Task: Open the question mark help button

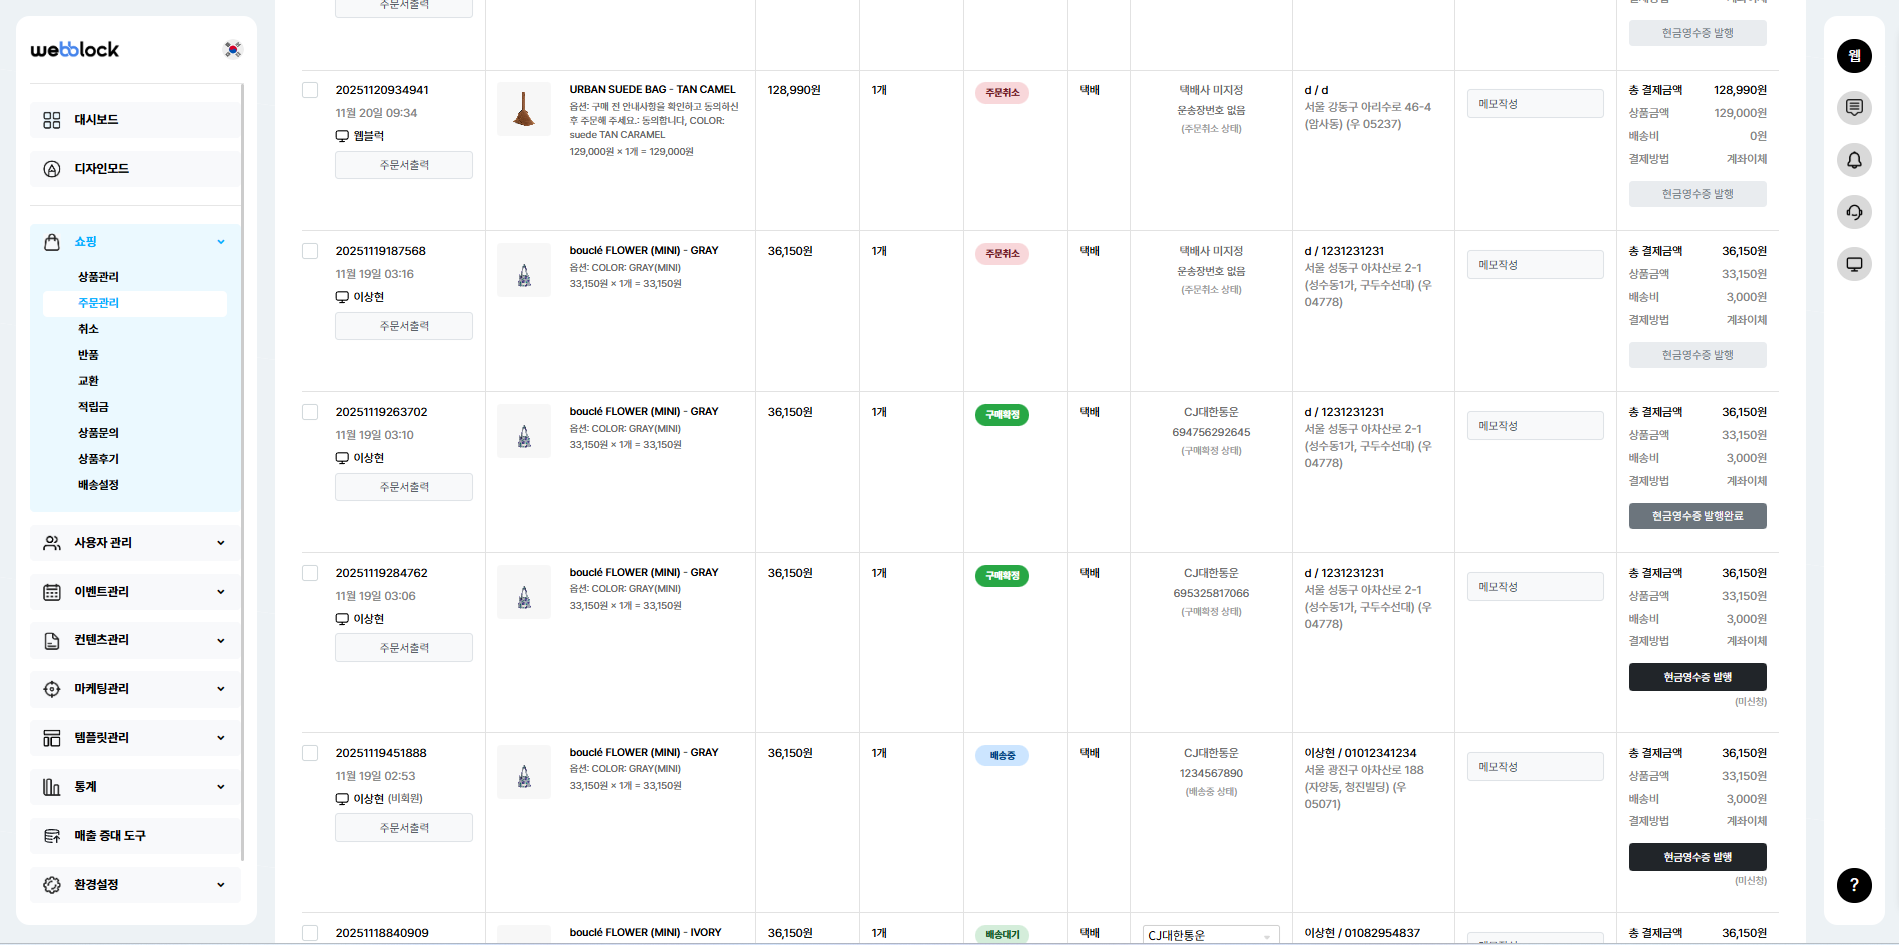Action: pyautogui.click(x=1854, y=885)
